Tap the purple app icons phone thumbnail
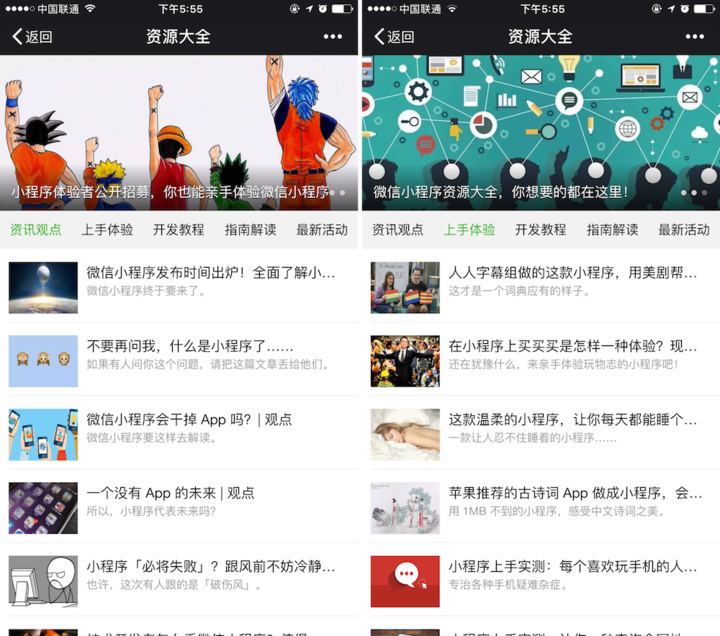The height and width of the screenshot is (636, 720). 43,508
